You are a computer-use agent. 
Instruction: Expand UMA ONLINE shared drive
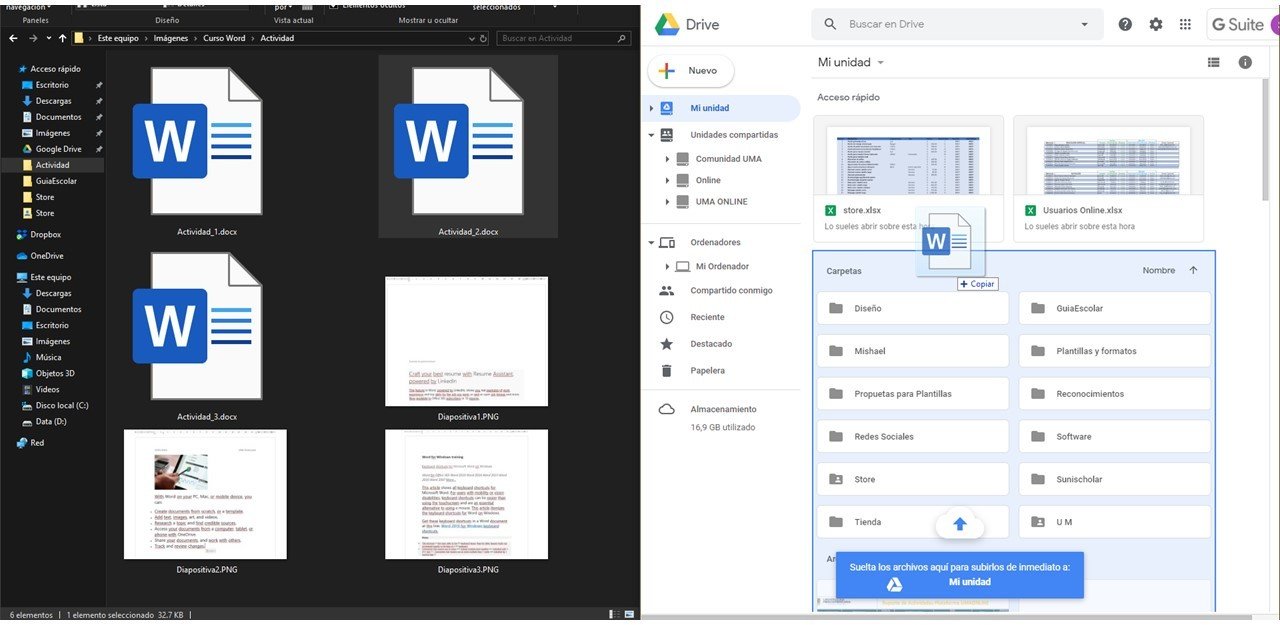667,201
